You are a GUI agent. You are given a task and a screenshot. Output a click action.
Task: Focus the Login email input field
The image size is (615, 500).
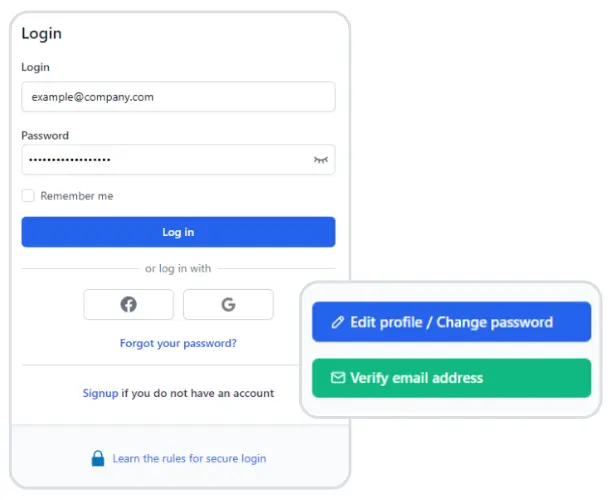(178, 97)
